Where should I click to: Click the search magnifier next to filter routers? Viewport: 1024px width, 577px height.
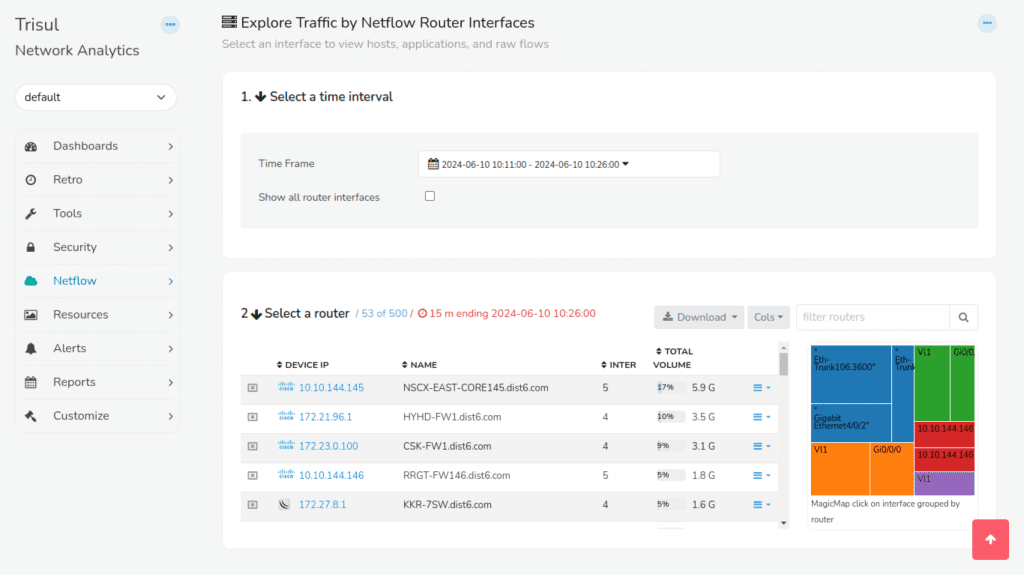962,316
